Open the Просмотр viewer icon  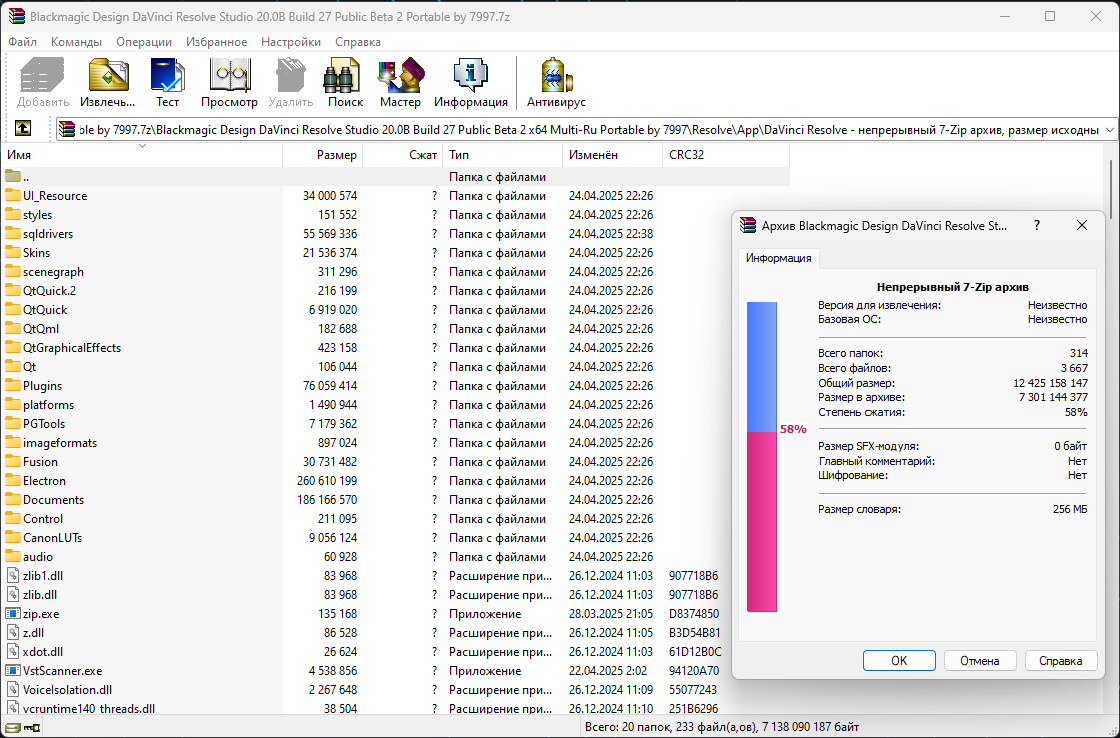coord(229,75)
